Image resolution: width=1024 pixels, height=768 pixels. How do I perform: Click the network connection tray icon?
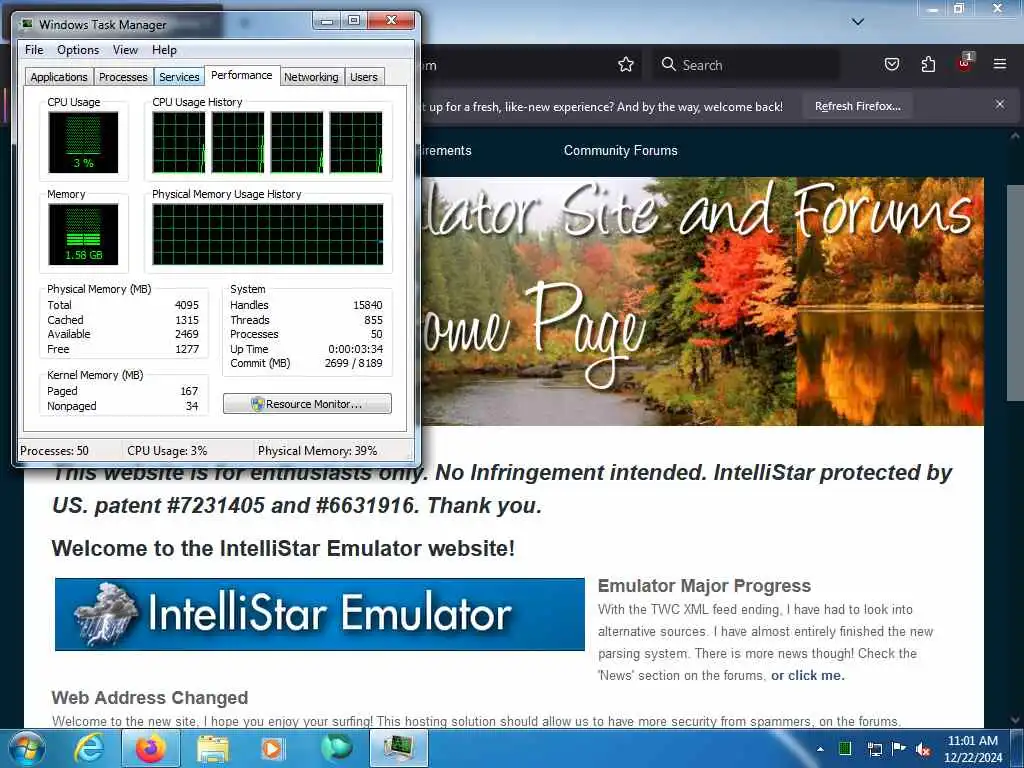click(x=875, y=749)
